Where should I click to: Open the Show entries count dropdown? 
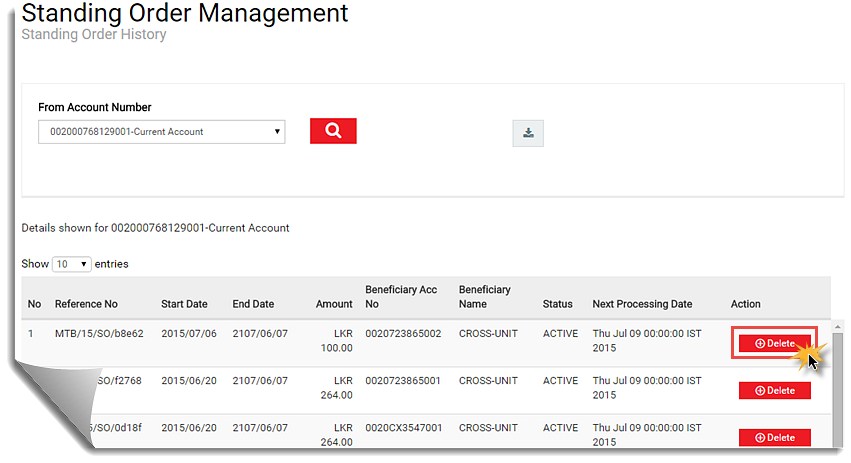(x=72, y=264)
